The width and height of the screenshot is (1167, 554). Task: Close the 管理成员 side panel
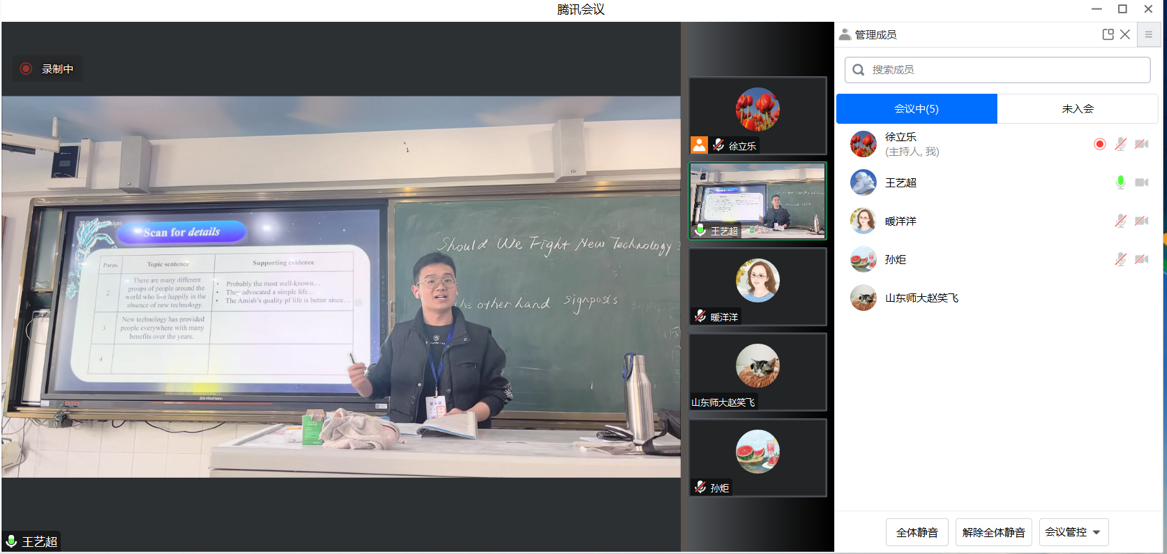pyautogui.click(x=1125, y=34)
